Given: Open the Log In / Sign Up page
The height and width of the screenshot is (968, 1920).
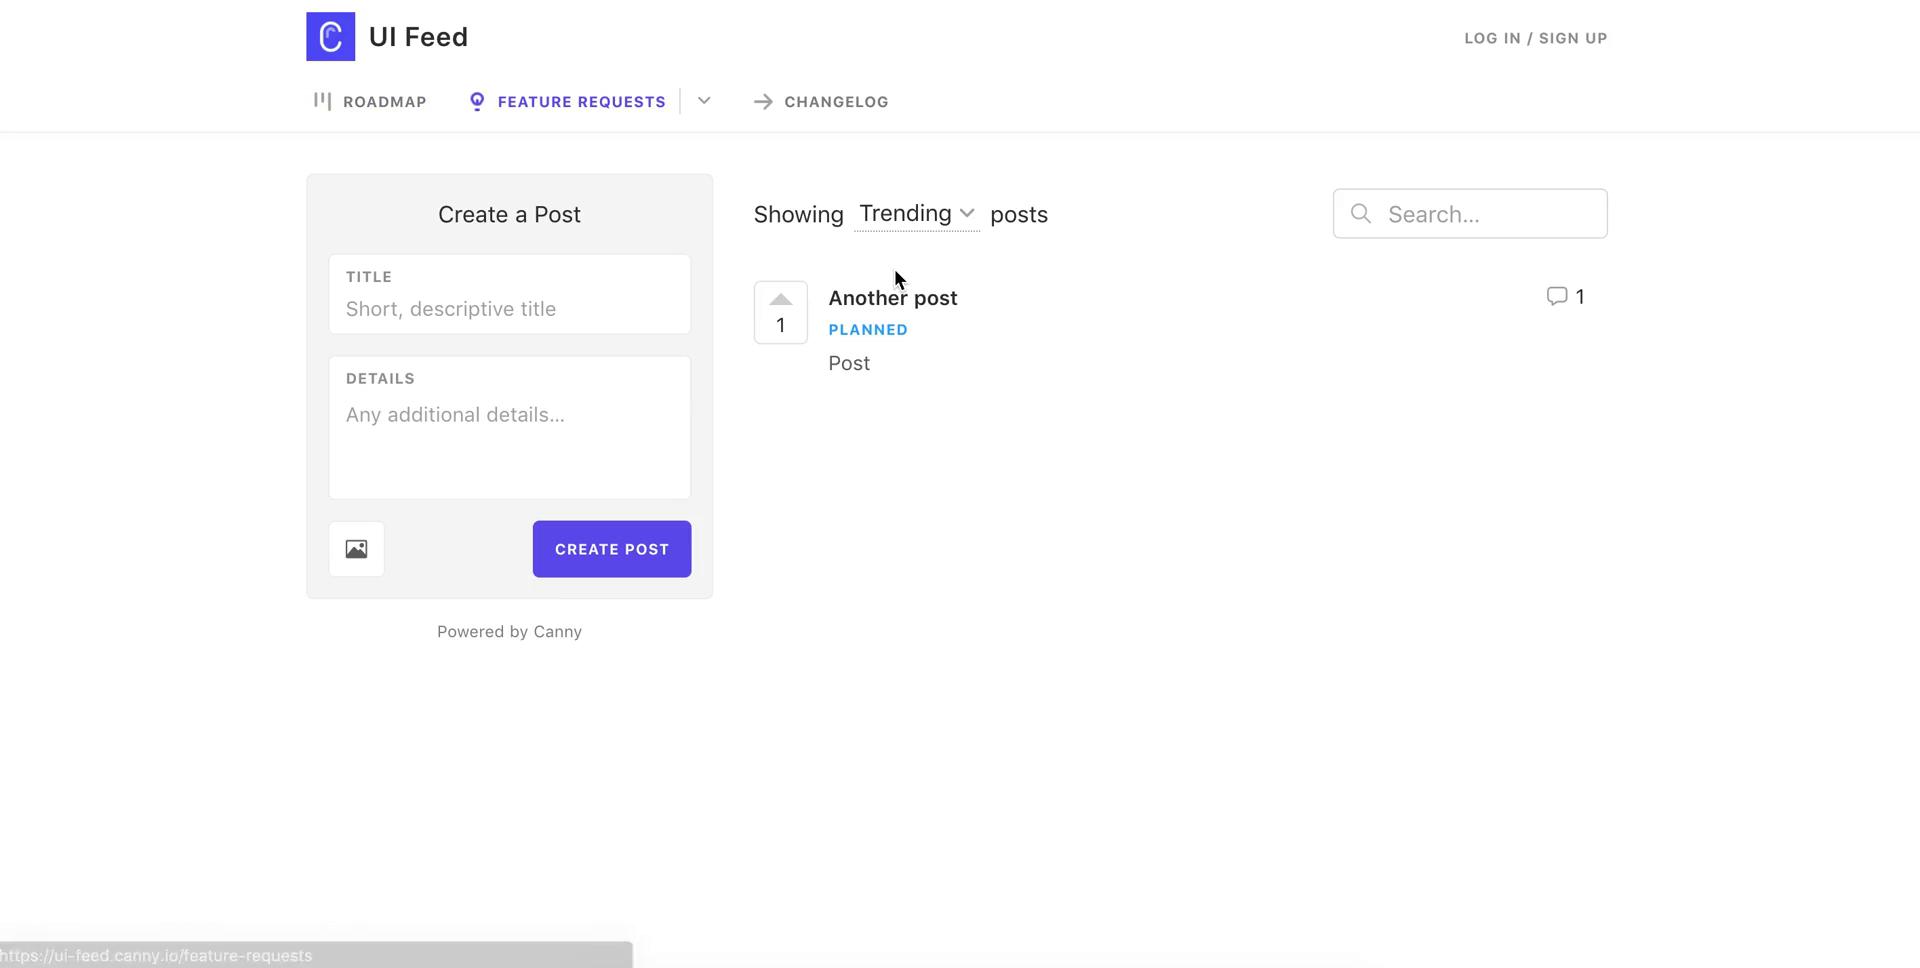Looking at the screenshot, I should tap(1535, 38).
